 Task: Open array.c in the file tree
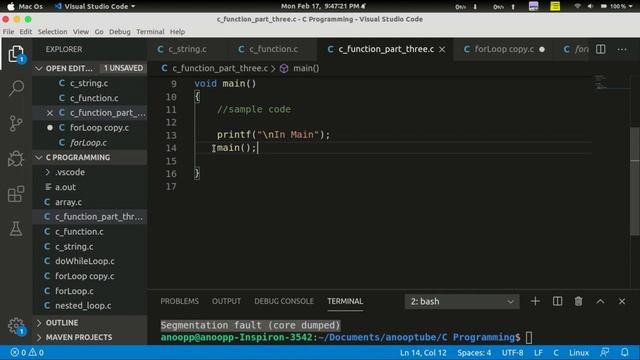point(69,202)
